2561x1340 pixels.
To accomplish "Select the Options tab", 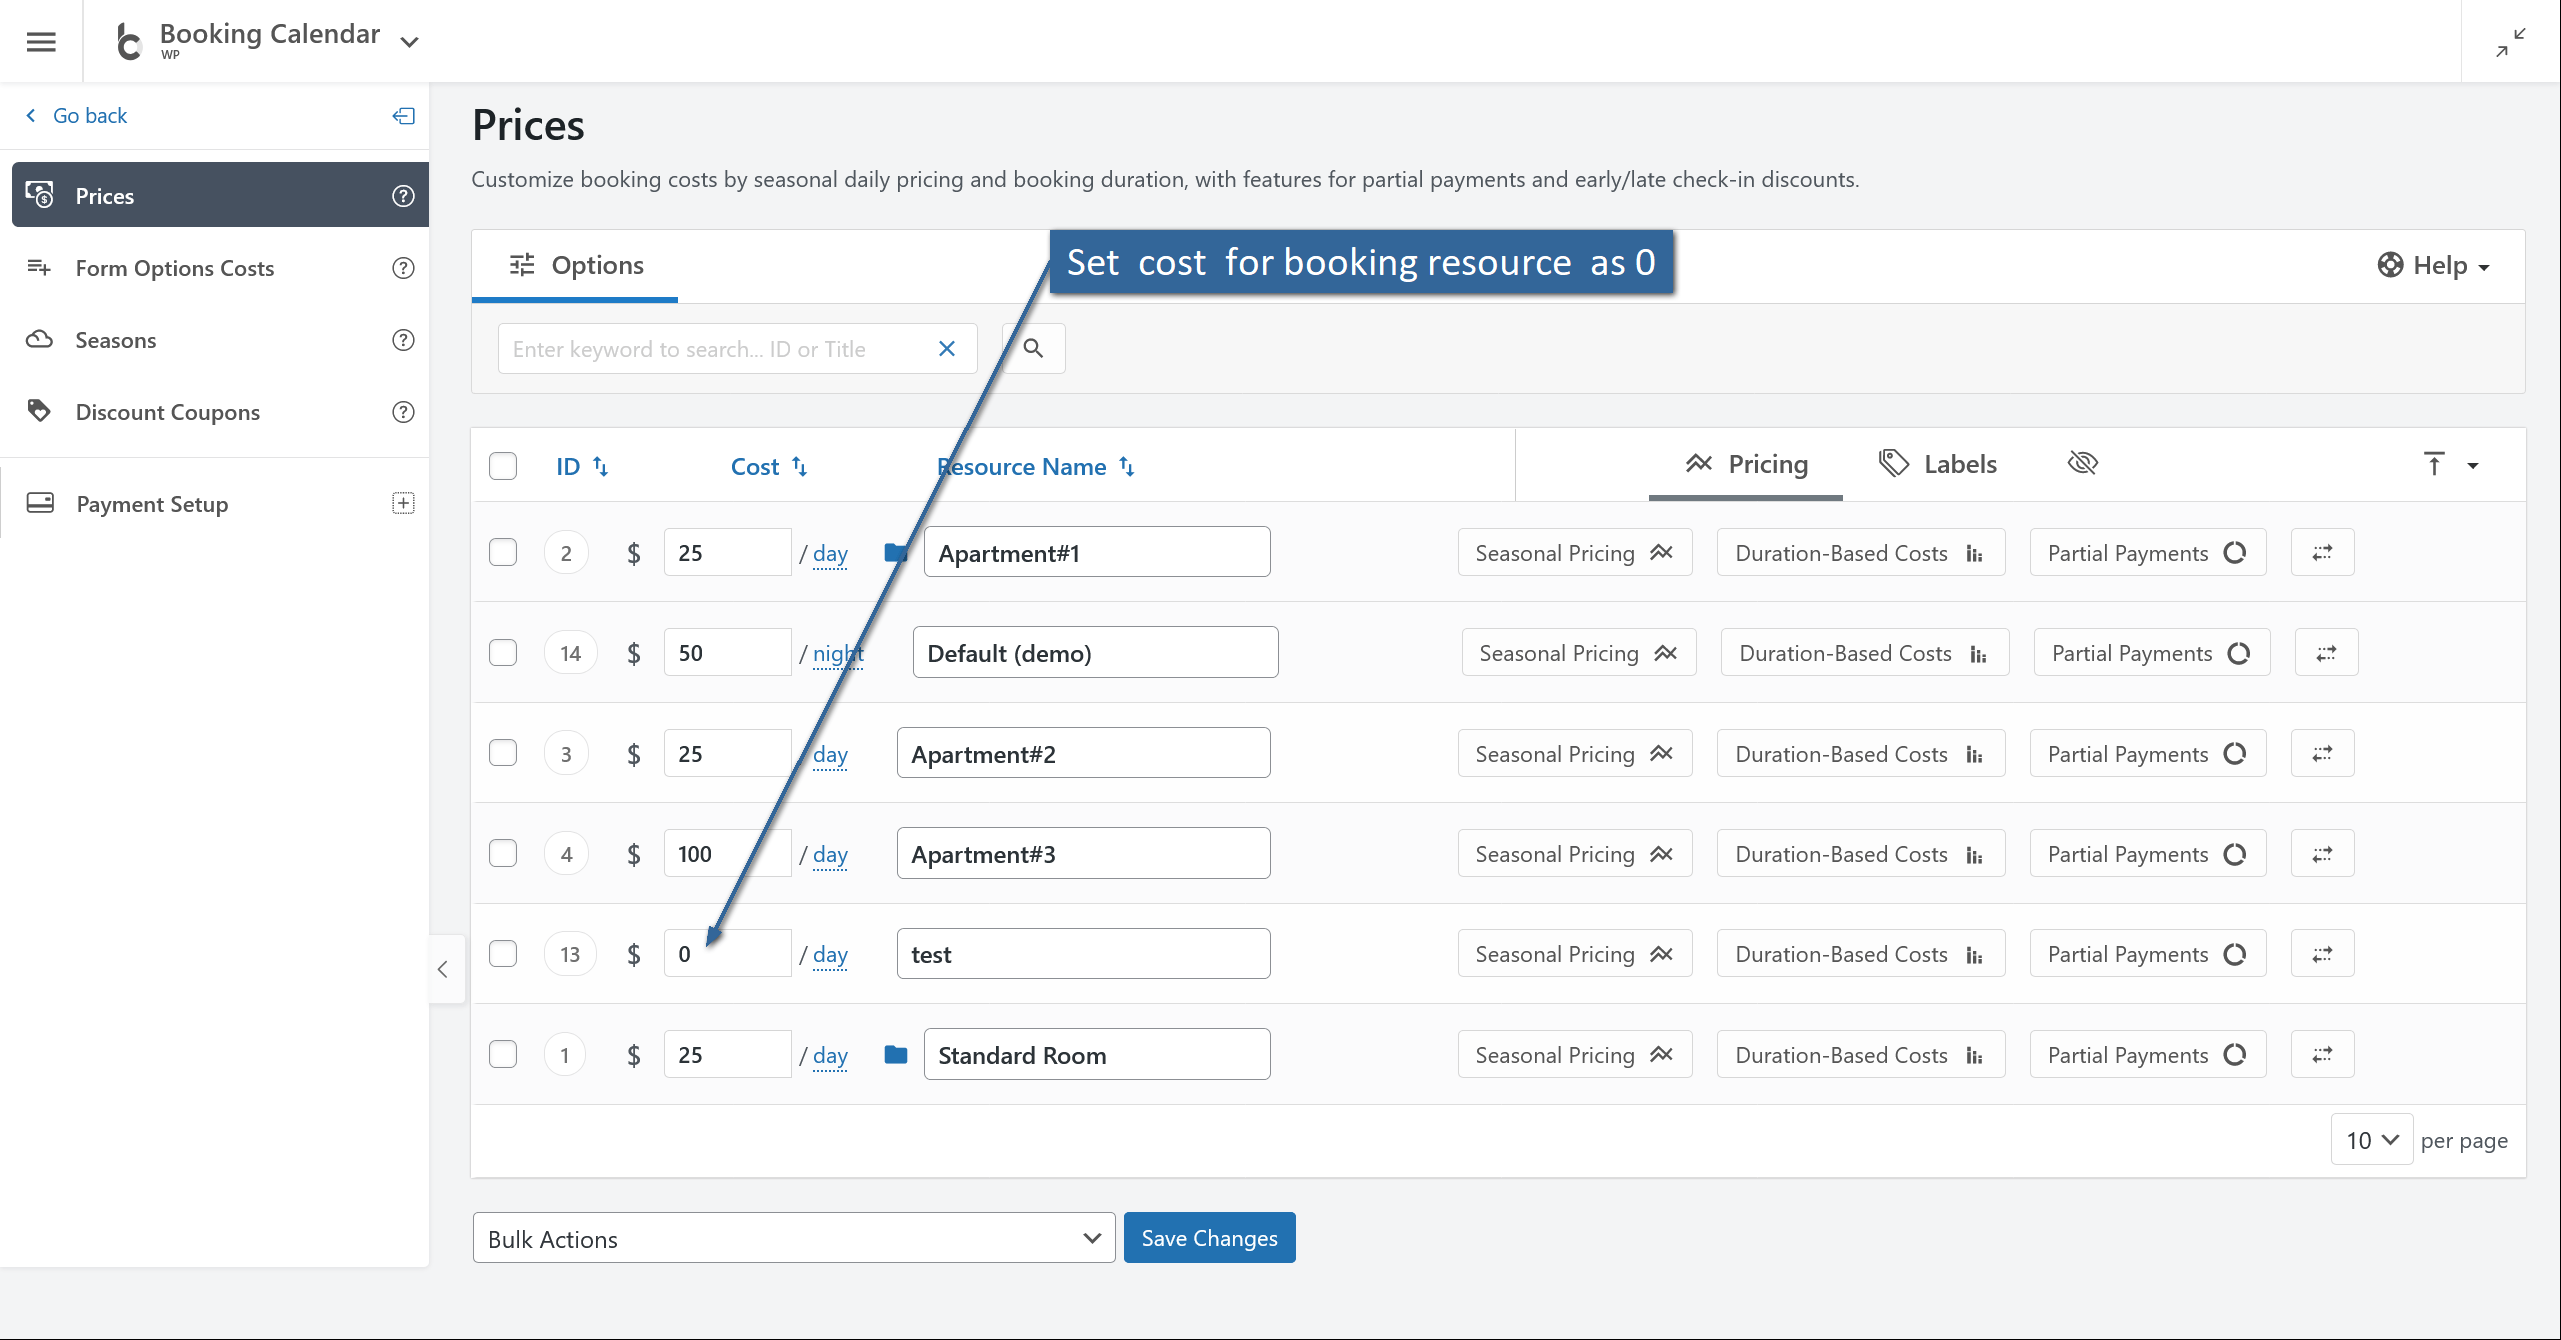I will coord(575,266).
